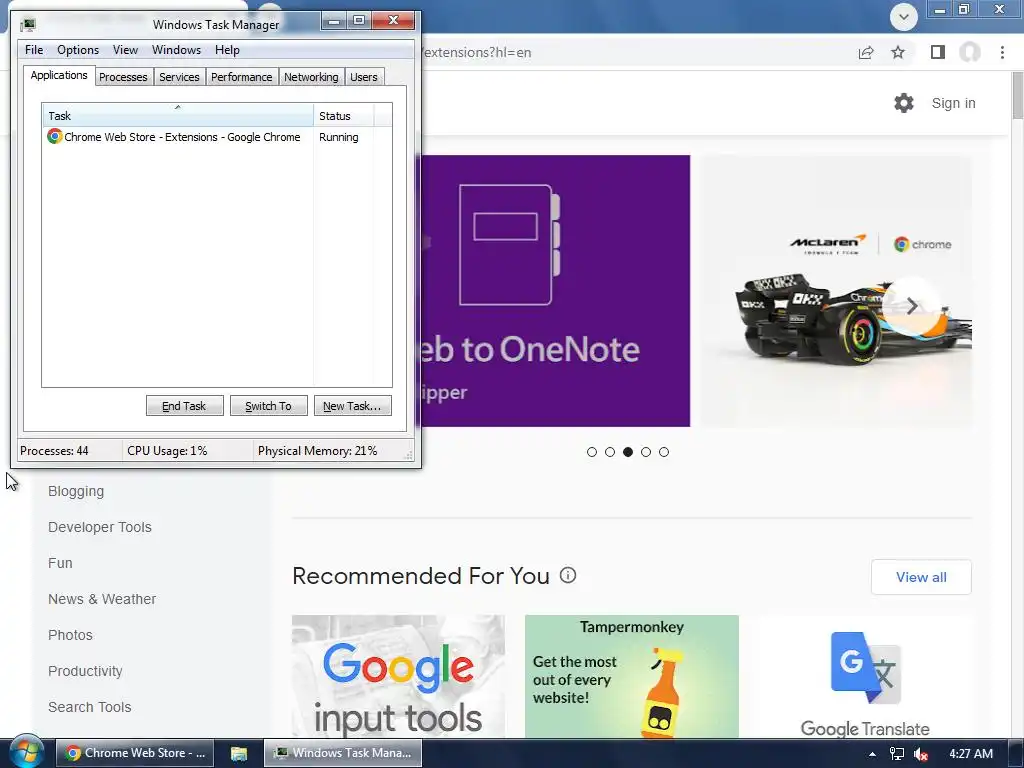Click info icon beside Recommended For You
The height and width of the screenshot is (768, 1024).
(x=568, y=575)
